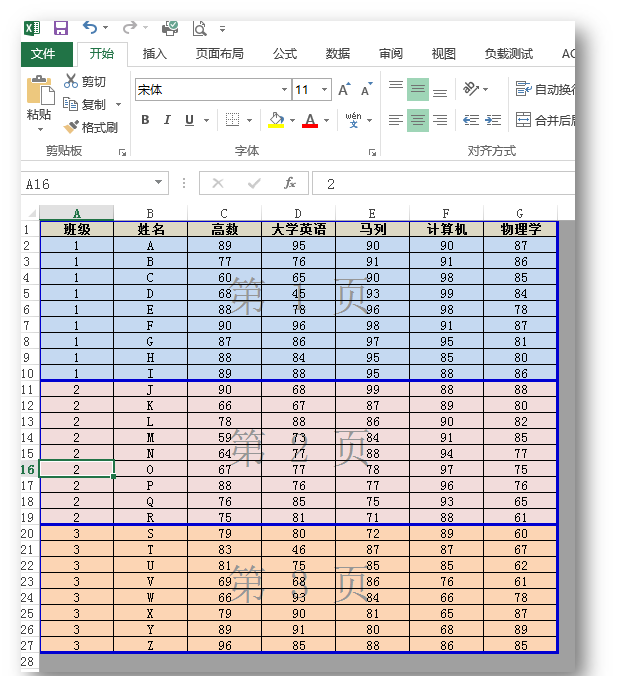Switch to the 负载测试 tab
The height and width of the screenshot is (676, 617).
click(x=509, y=54)
